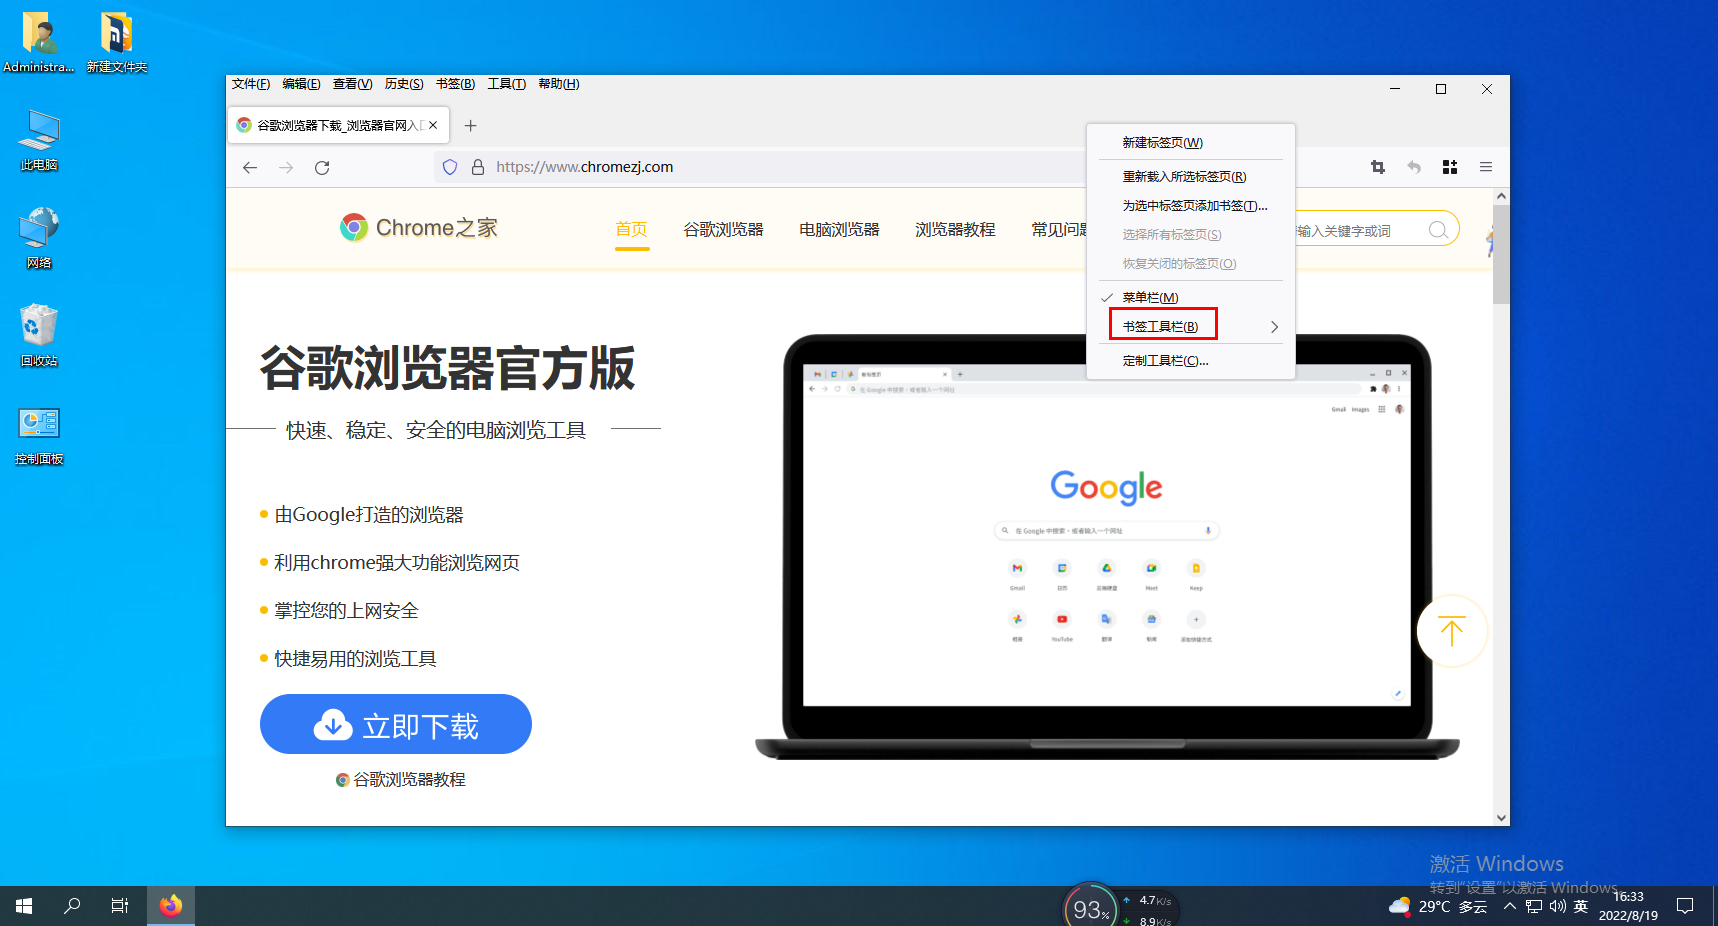Open taskbar search magnifier

pyautogui.click(x=72, y=906)
